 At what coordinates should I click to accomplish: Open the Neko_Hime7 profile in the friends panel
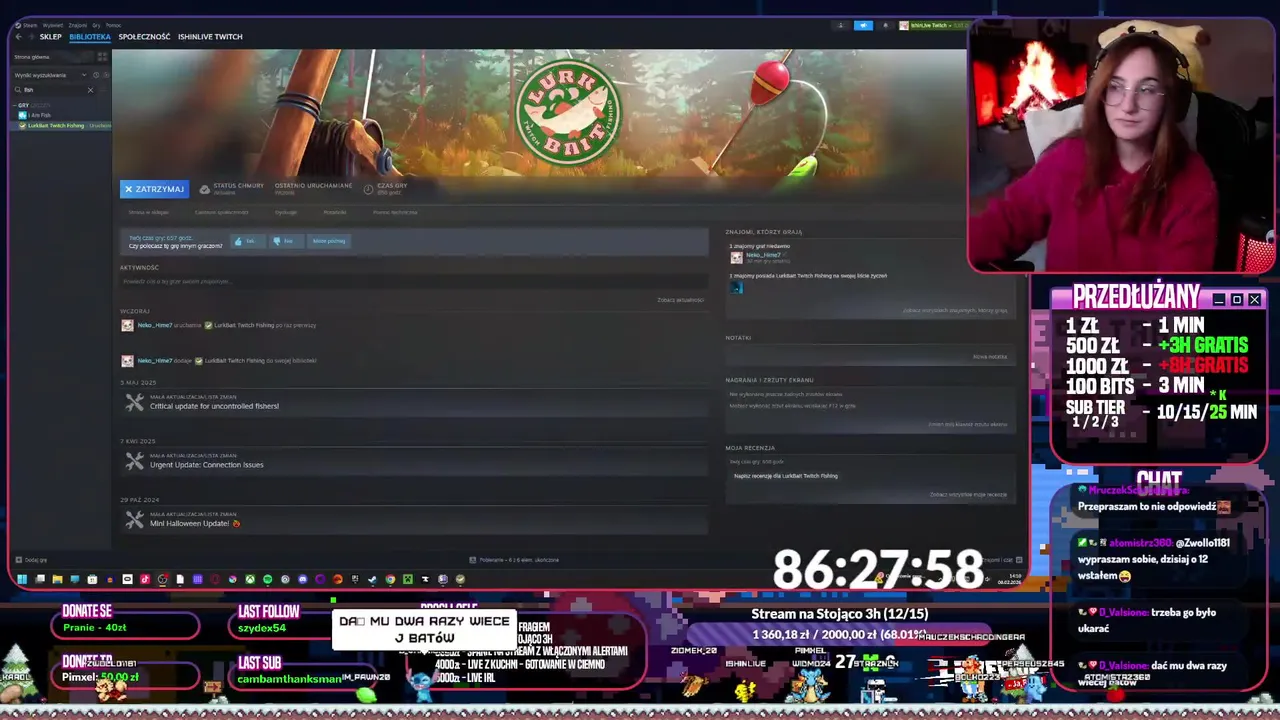pyautogui.click(x=763, y=255)
